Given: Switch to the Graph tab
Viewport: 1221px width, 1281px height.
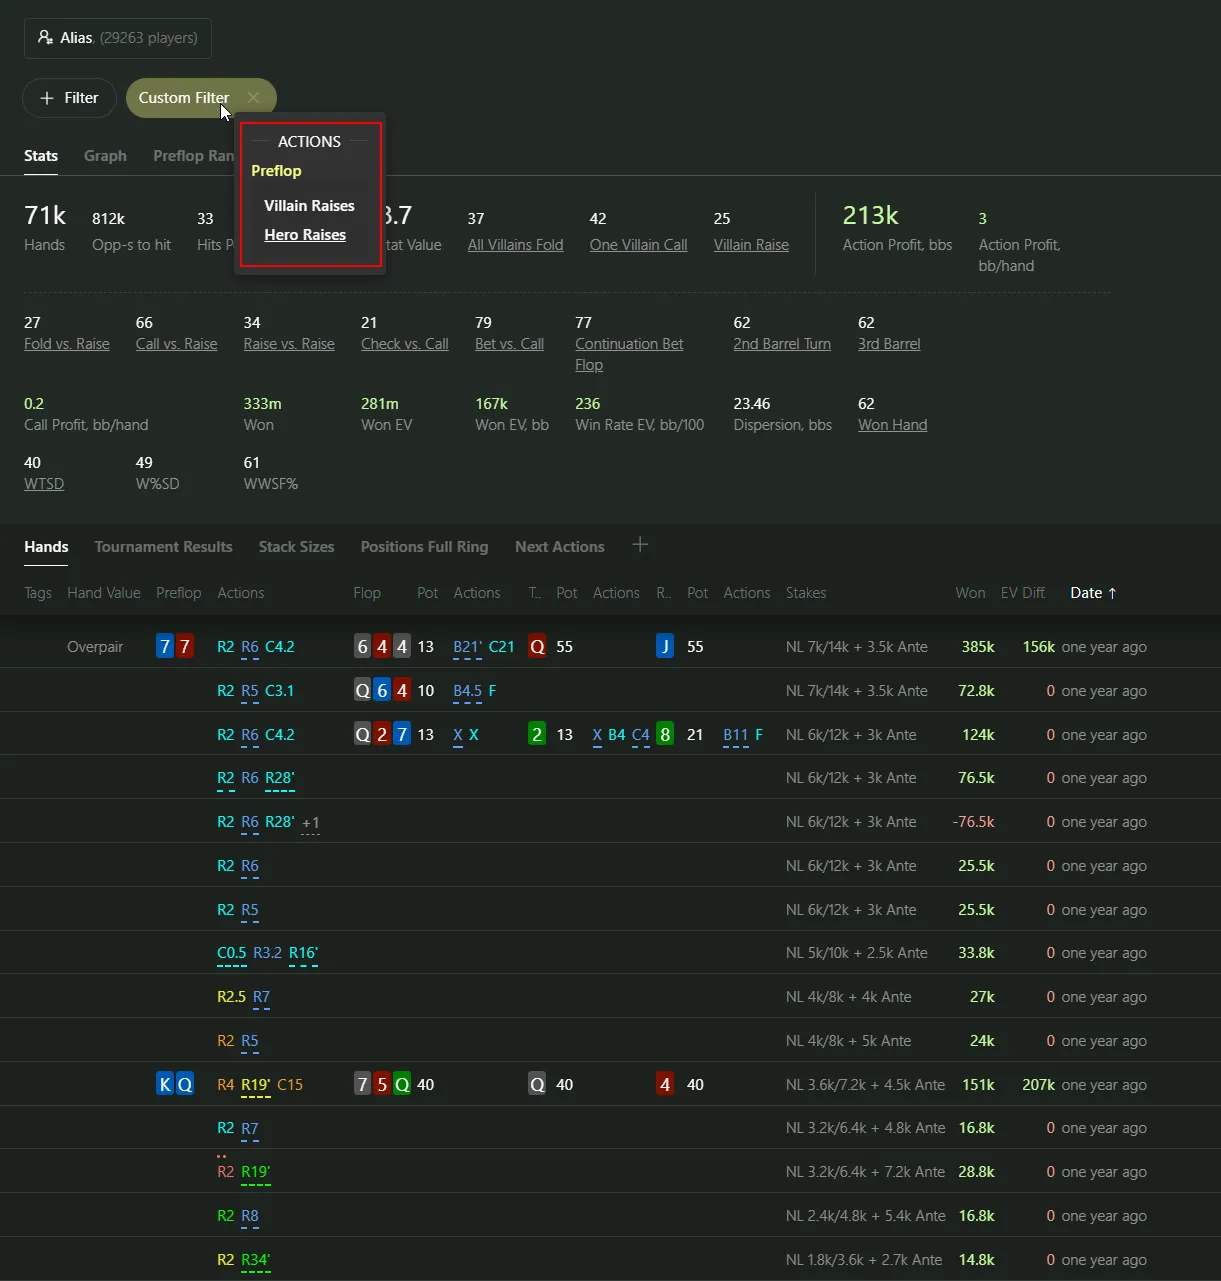Looking at the screenshot, I should point(105,156).
